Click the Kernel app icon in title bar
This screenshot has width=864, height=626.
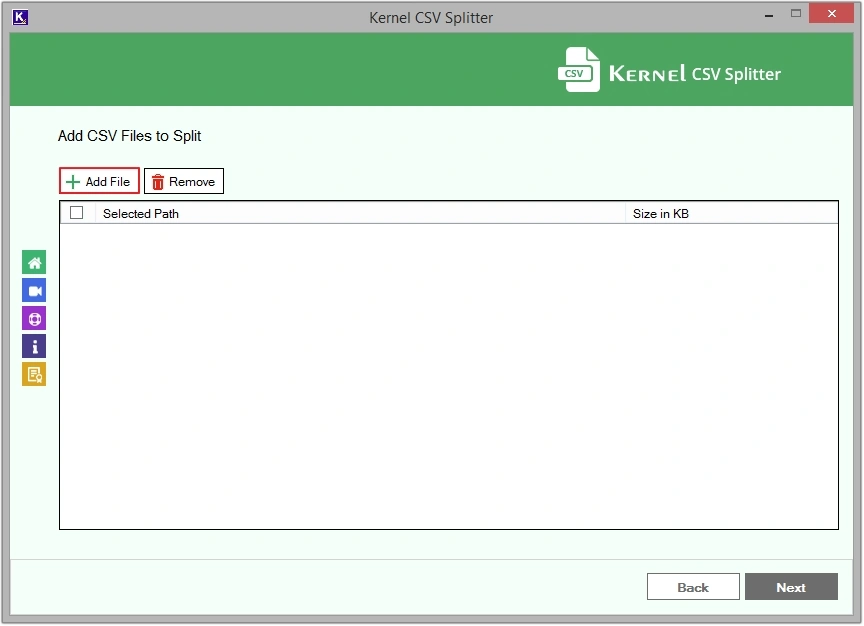click(x=19, y=16)
